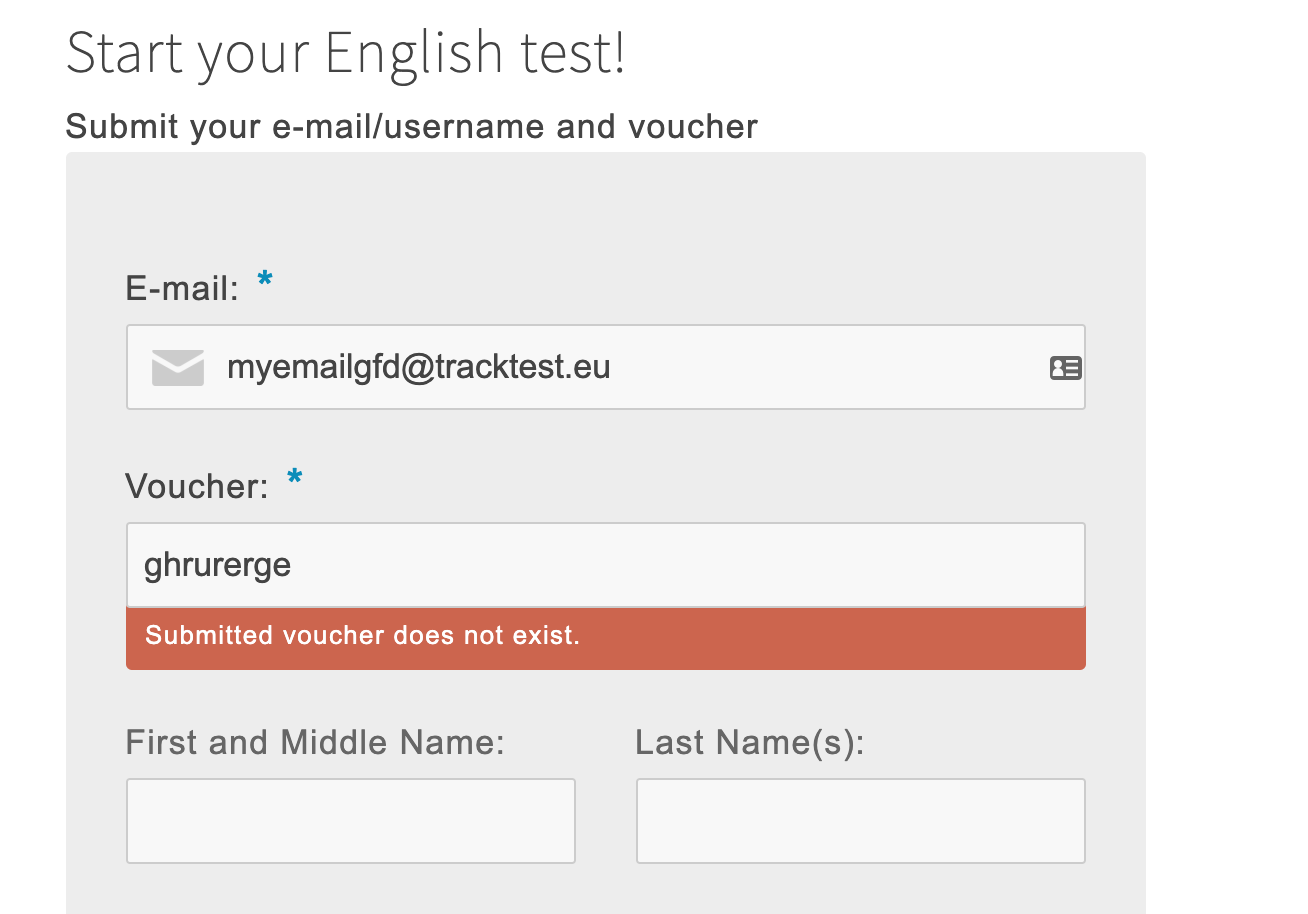1308x914 pixels.
Task: Click the envelope icon in E-mail field
Action: pyautogui.click(x=178, y=368)
